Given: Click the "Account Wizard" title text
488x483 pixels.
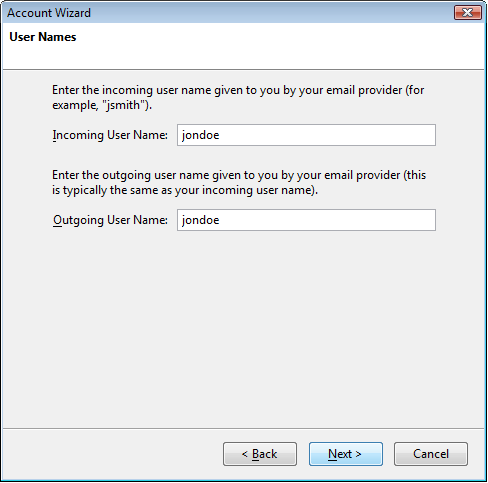Looking at the screenshot, I should 49,13.
